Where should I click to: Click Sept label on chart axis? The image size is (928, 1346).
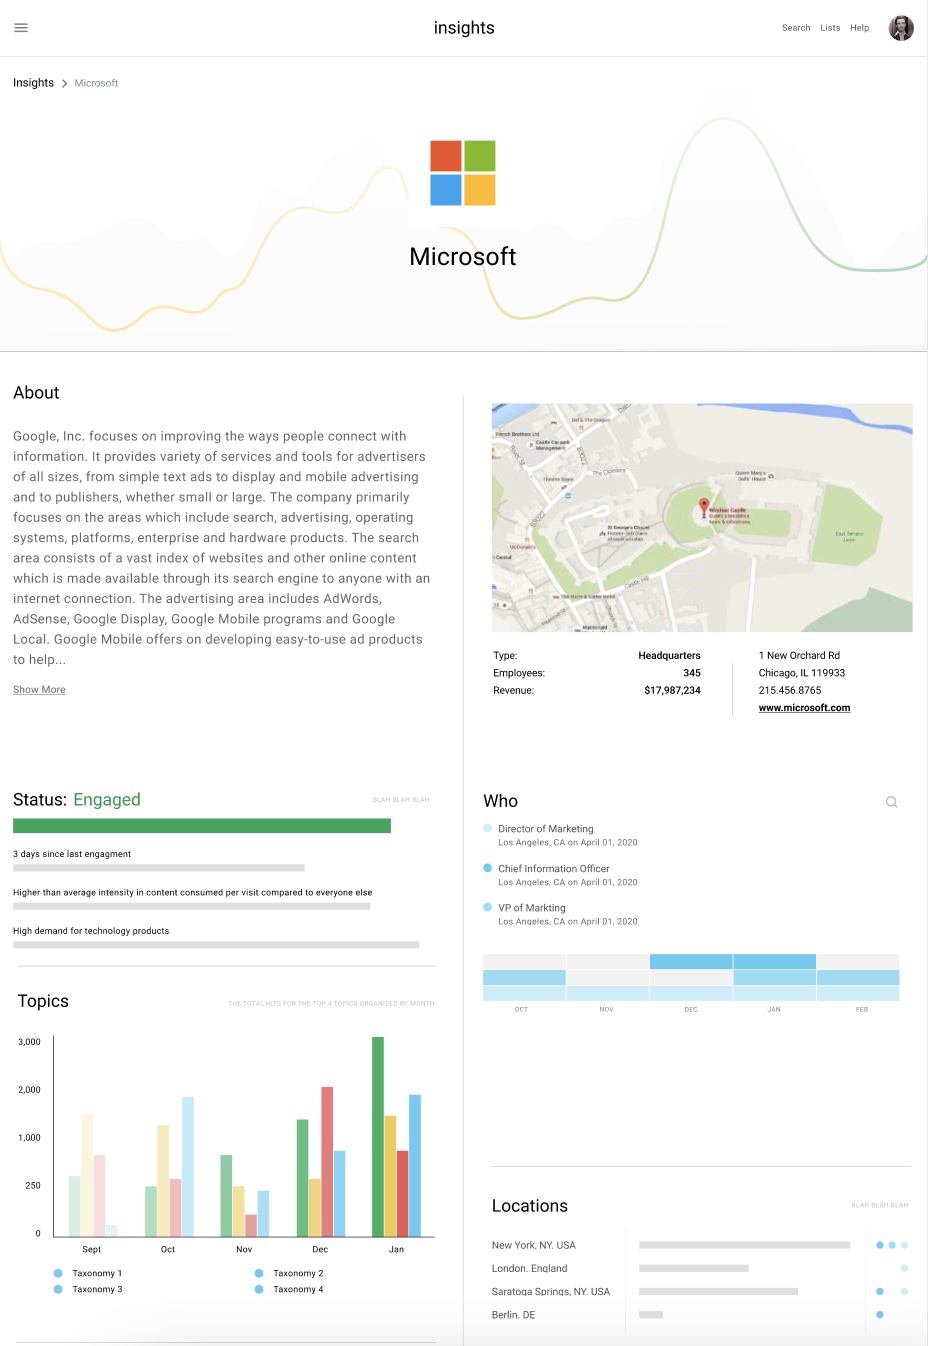(91, 1249)
